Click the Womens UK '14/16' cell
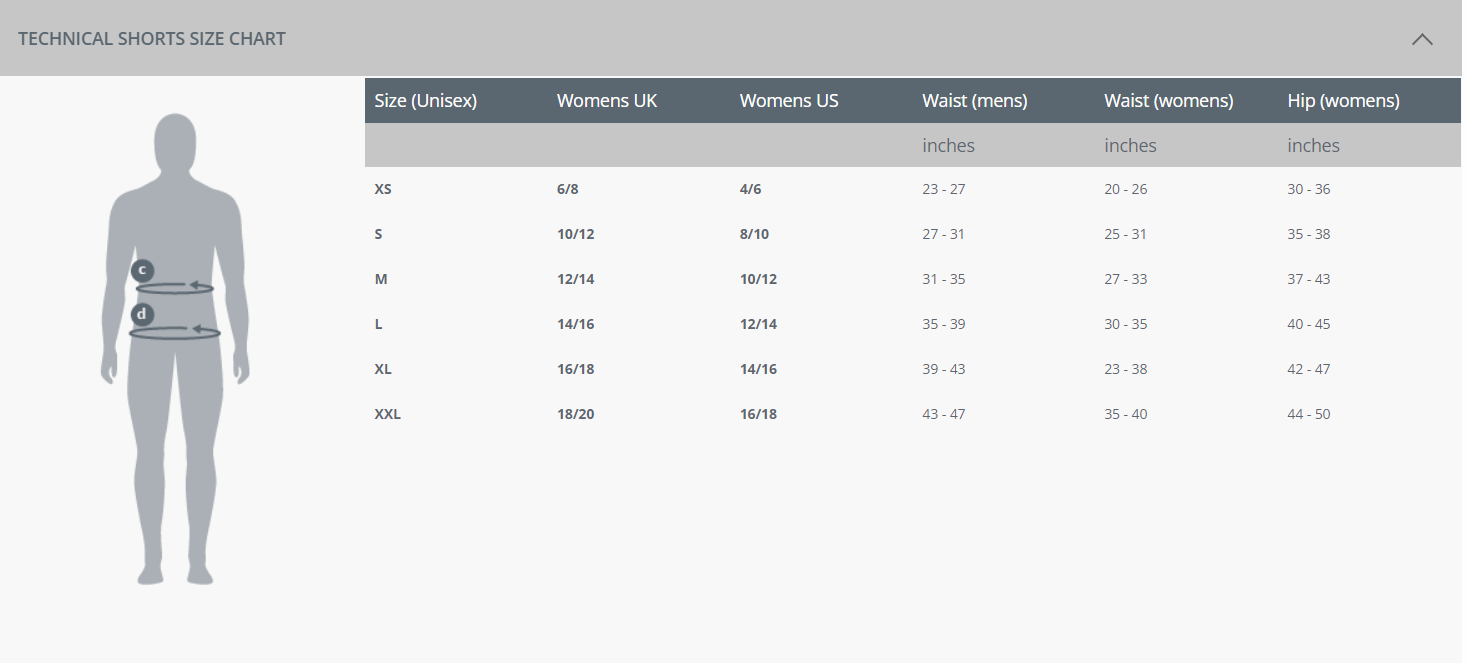Screen dimensions: 1467x663 pos(575,324)
